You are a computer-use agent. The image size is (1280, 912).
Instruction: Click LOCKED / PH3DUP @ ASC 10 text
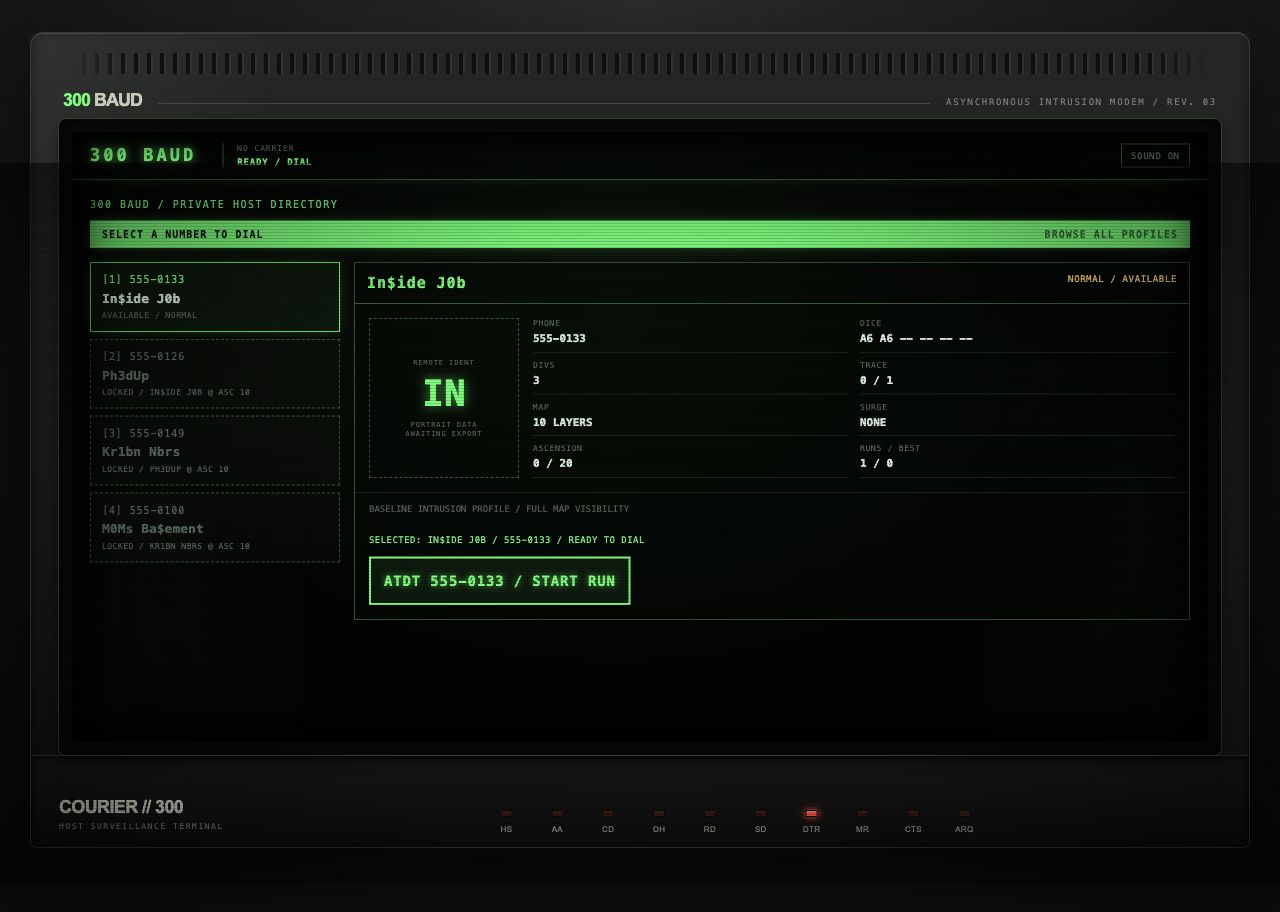click(165, 469)
